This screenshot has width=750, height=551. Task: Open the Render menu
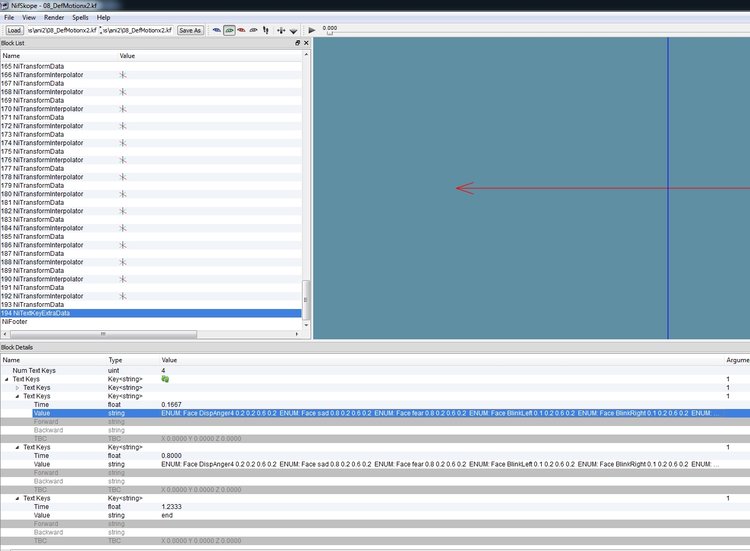[54, 18]
